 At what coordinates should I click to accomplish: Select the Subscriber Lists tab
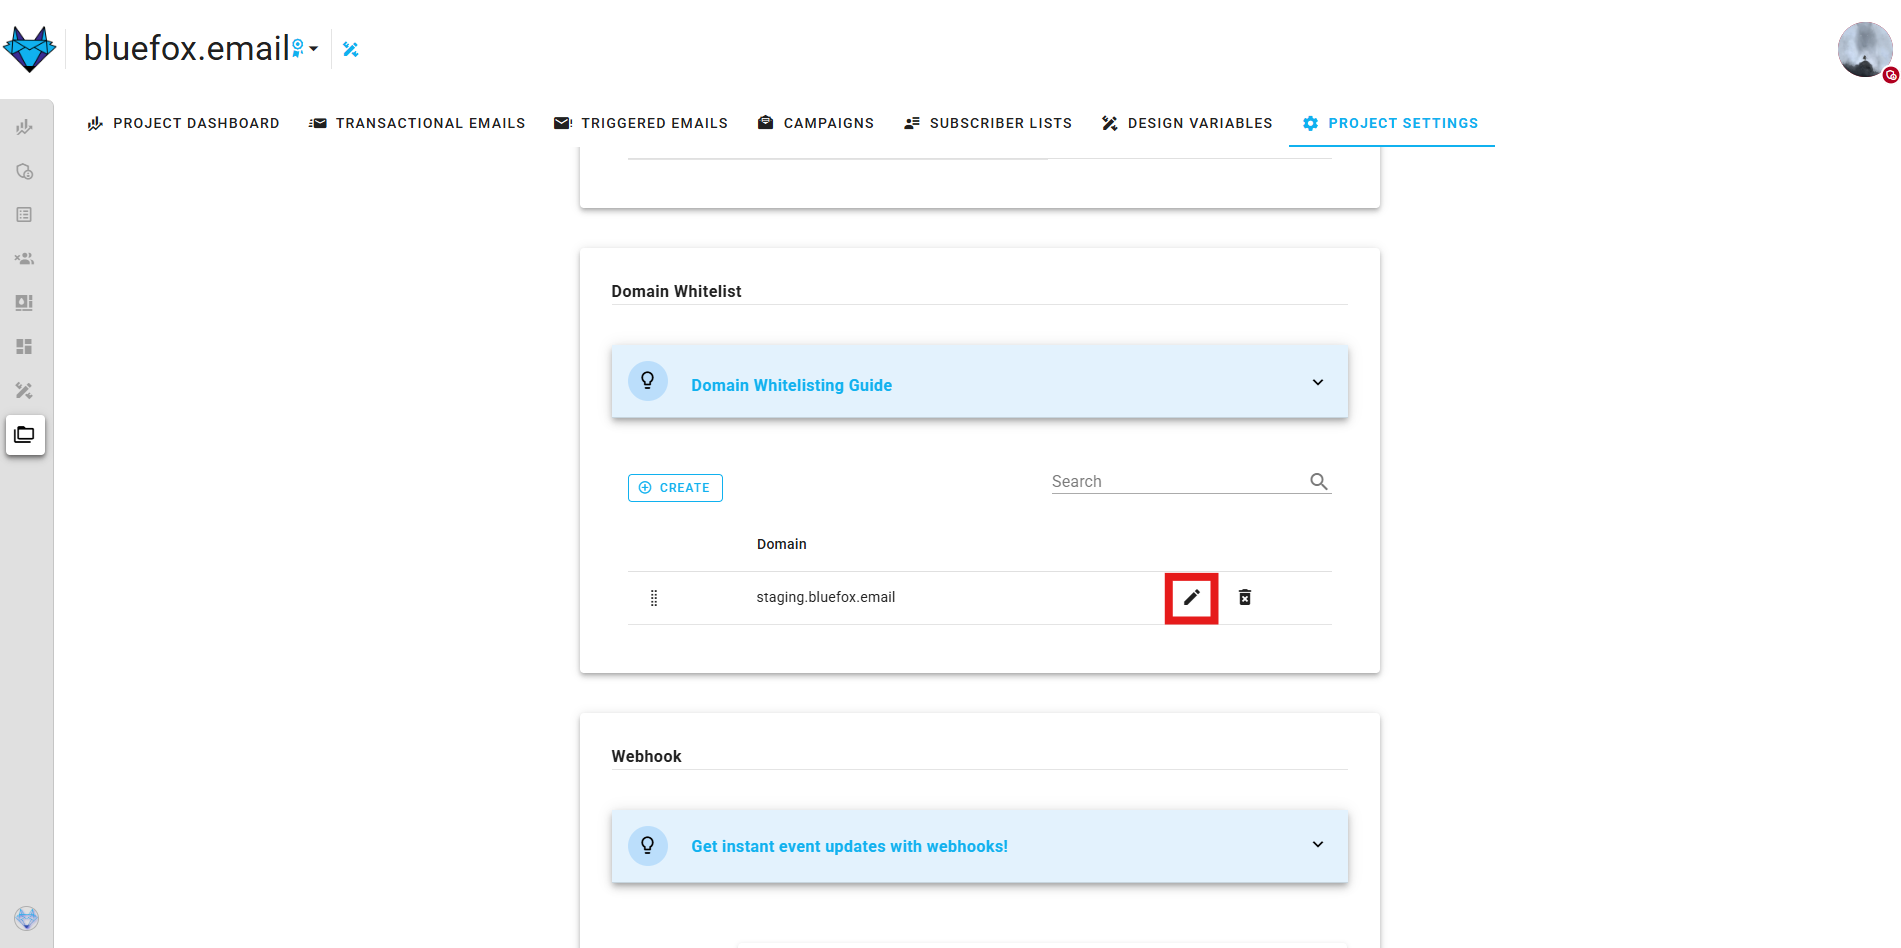coord(987,123)
